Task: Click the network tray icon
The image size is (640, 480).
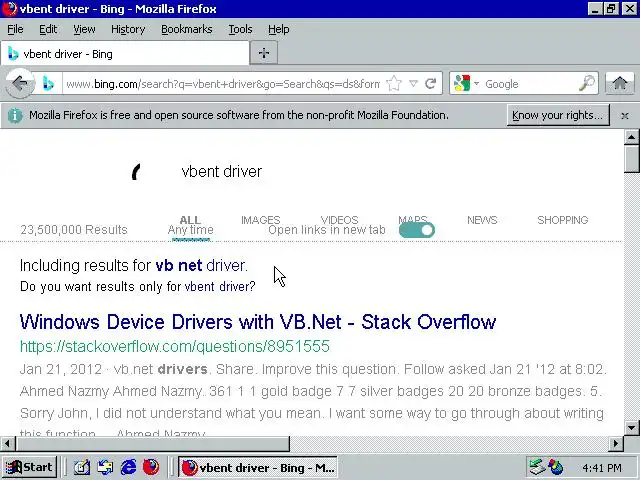Action: point(536,467)
